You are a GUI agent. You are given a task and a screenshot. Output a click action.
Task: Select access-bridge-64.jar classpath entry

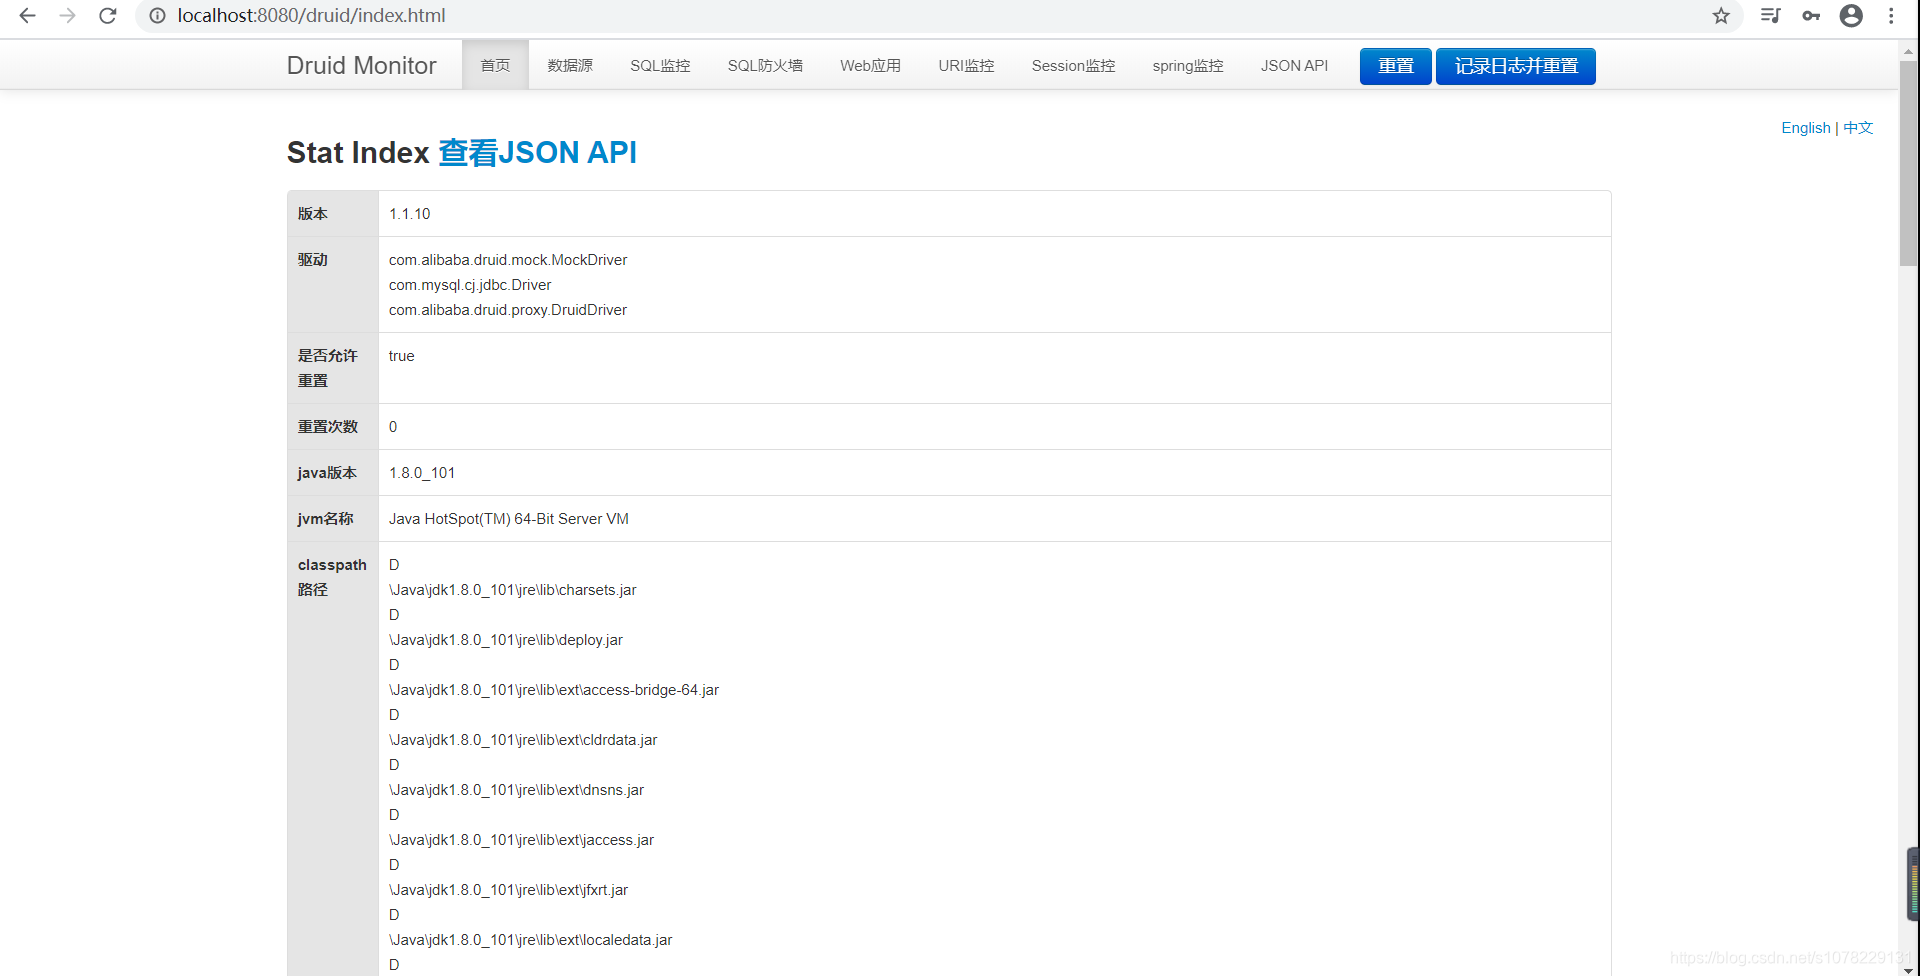(x=554, y=690)
